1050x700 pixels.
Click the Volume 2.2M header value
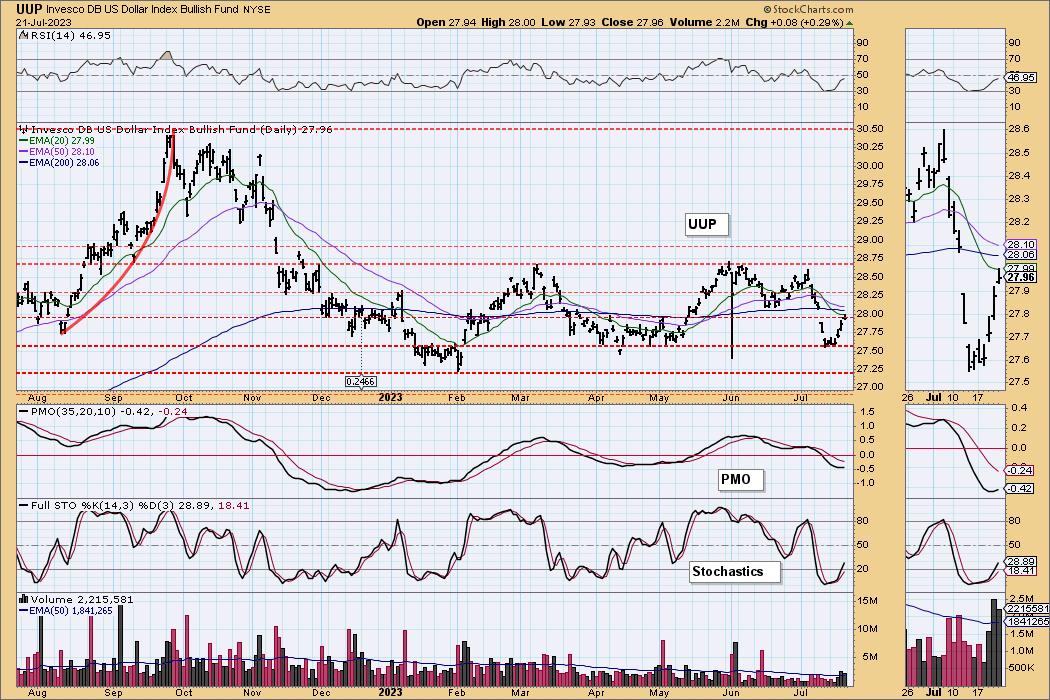pyautogui.click(x=704, y=22)
